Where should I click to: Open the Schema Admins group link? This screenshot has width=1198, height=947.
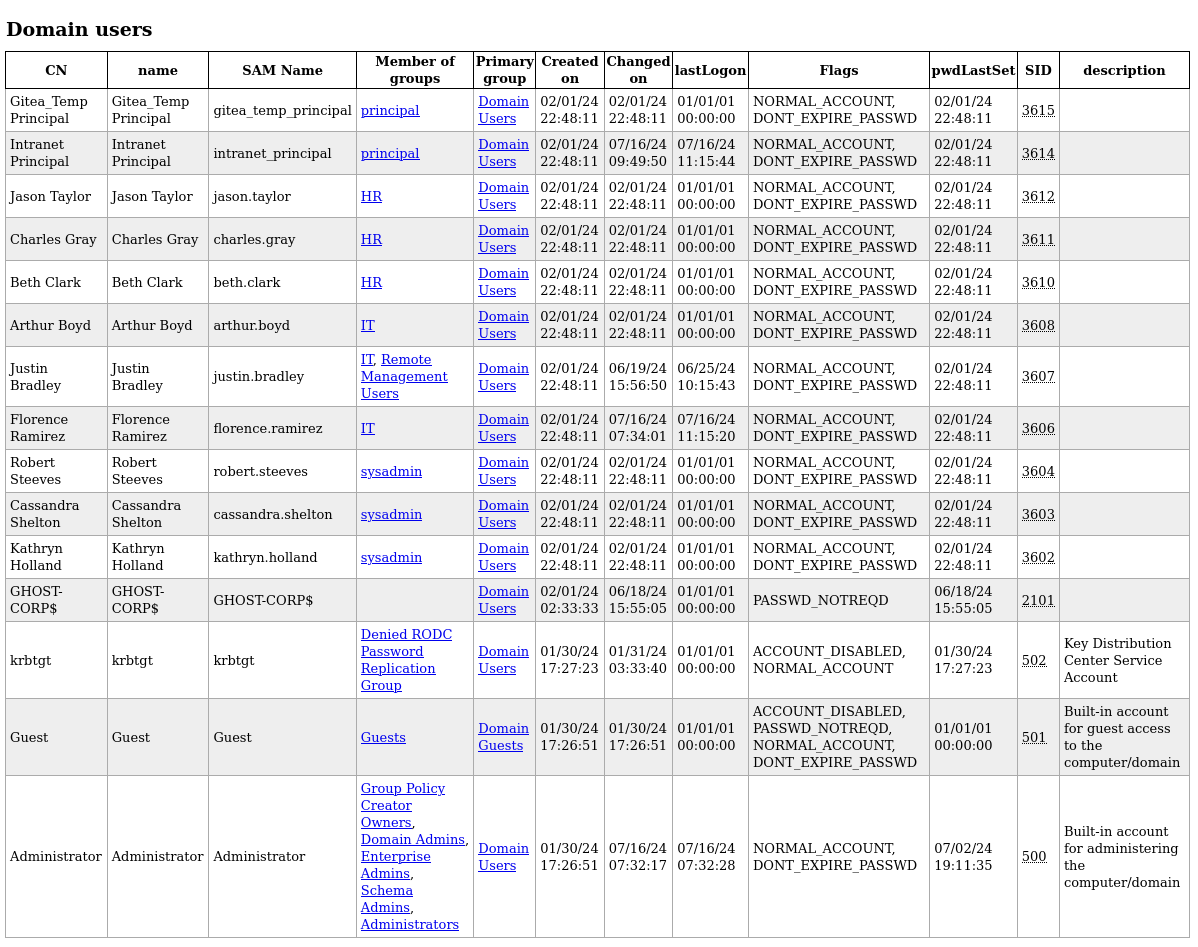[x=387, y=899]
